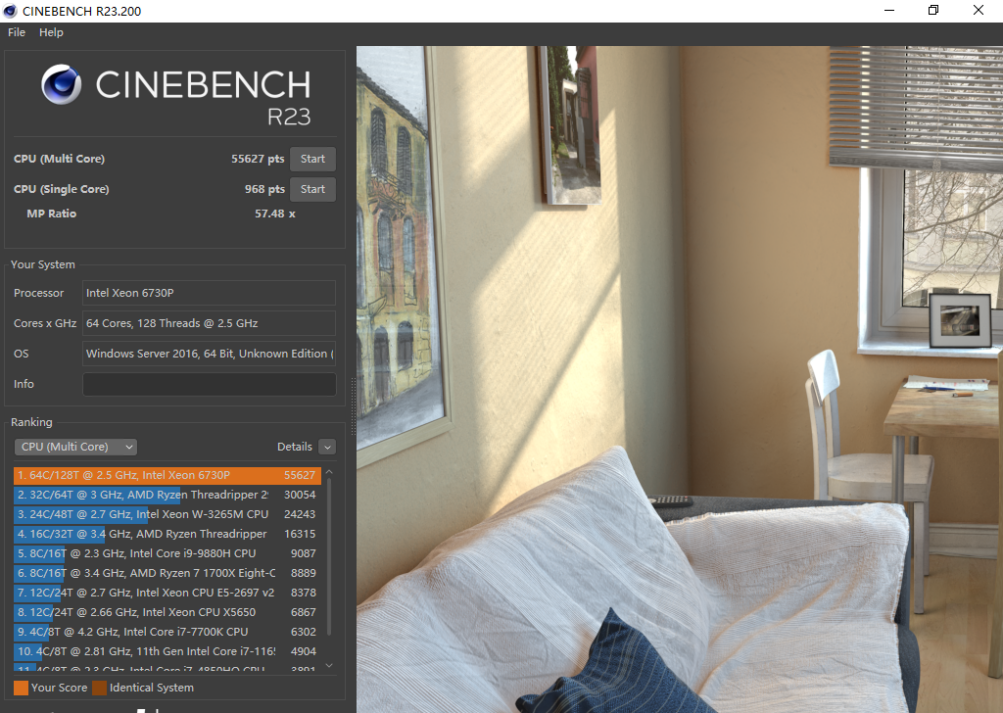Click the Cinebench logo sphere icon

(61, 84)
